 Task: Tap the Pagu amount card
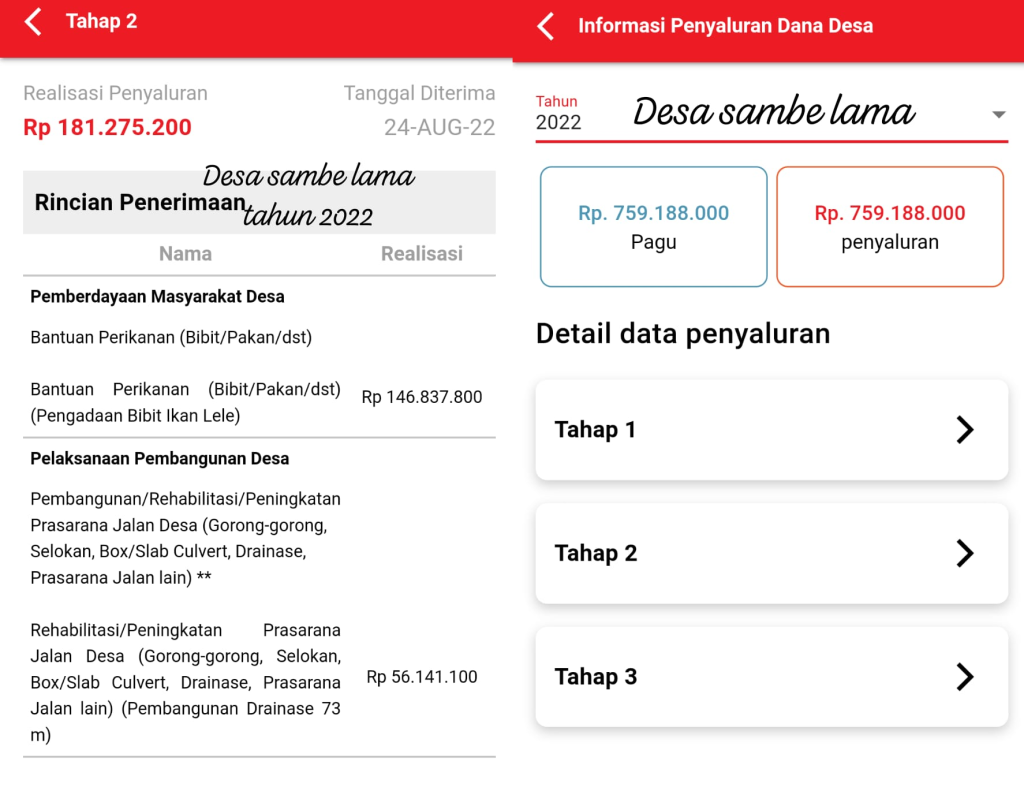(653, 227)
